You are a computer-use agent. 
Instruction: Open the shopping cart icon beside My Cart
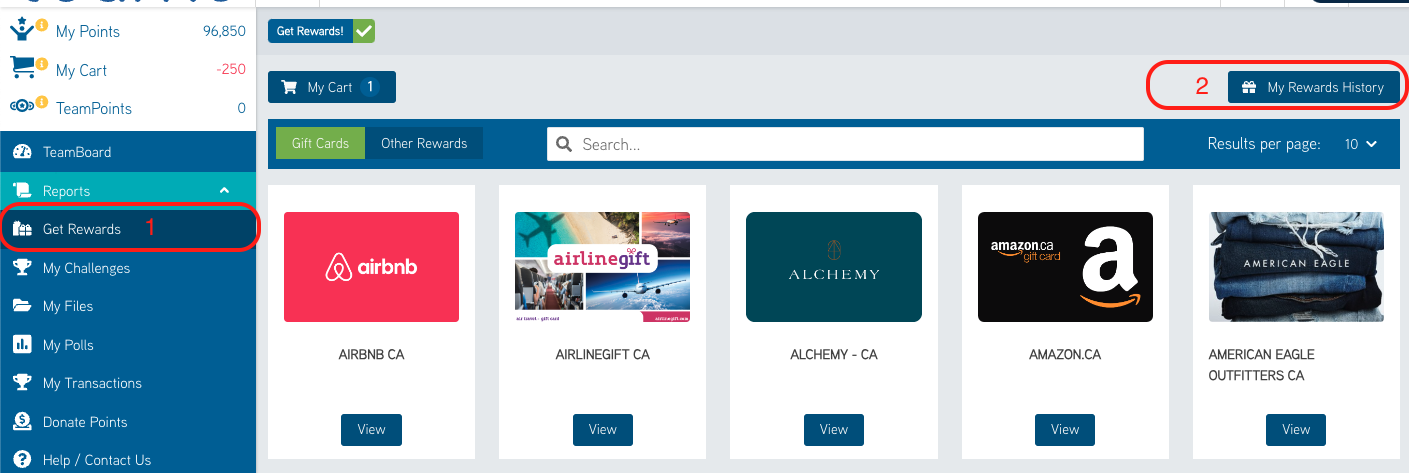[x=23, y=67]
